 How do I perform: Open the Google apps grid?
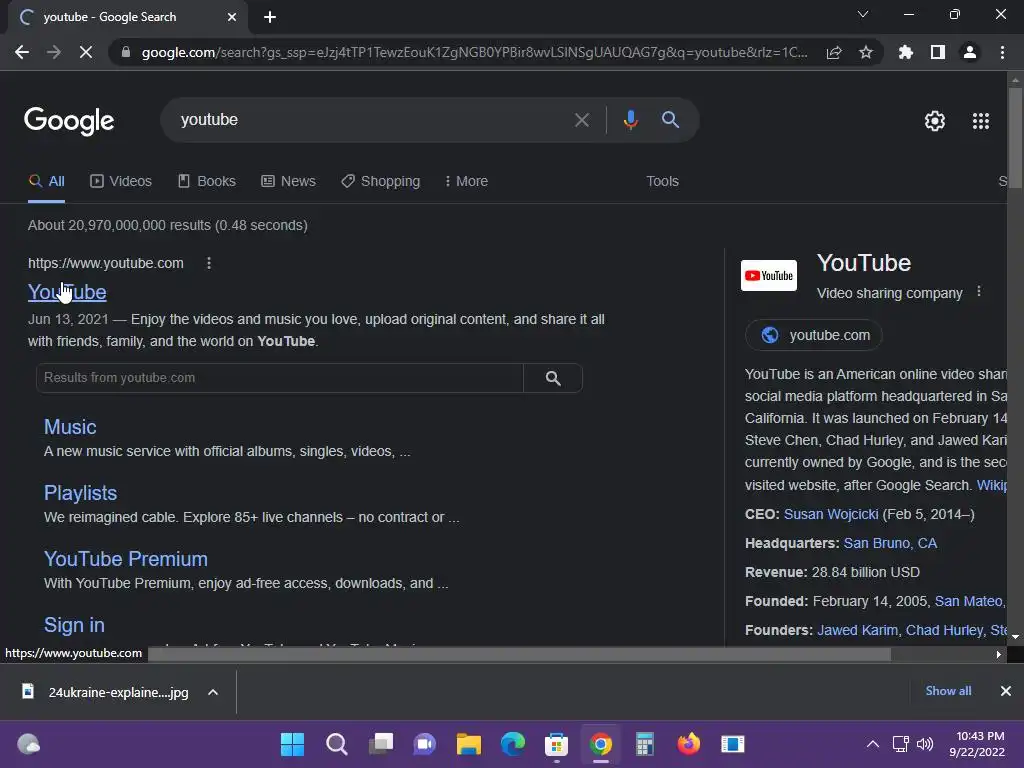[x=981, y=121]
